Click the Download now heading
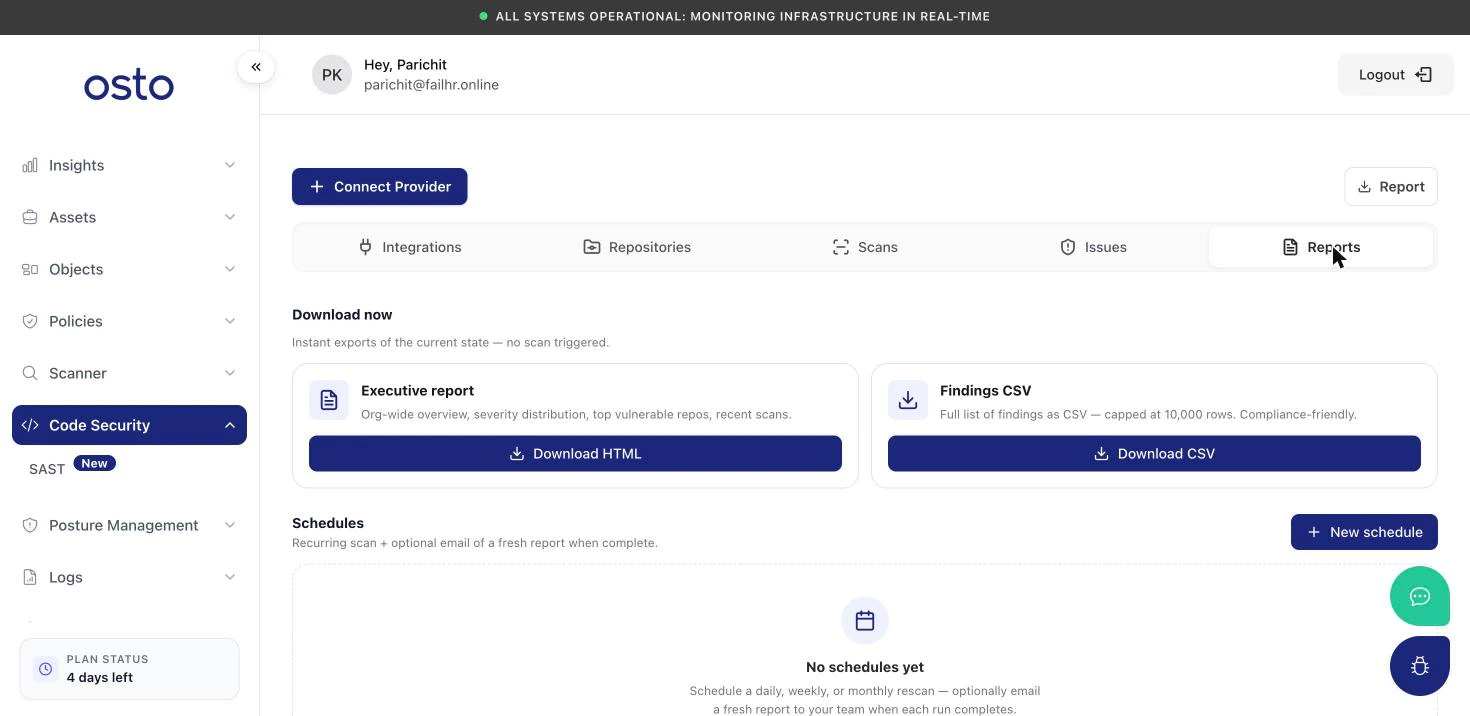 (x=342, y=315)
